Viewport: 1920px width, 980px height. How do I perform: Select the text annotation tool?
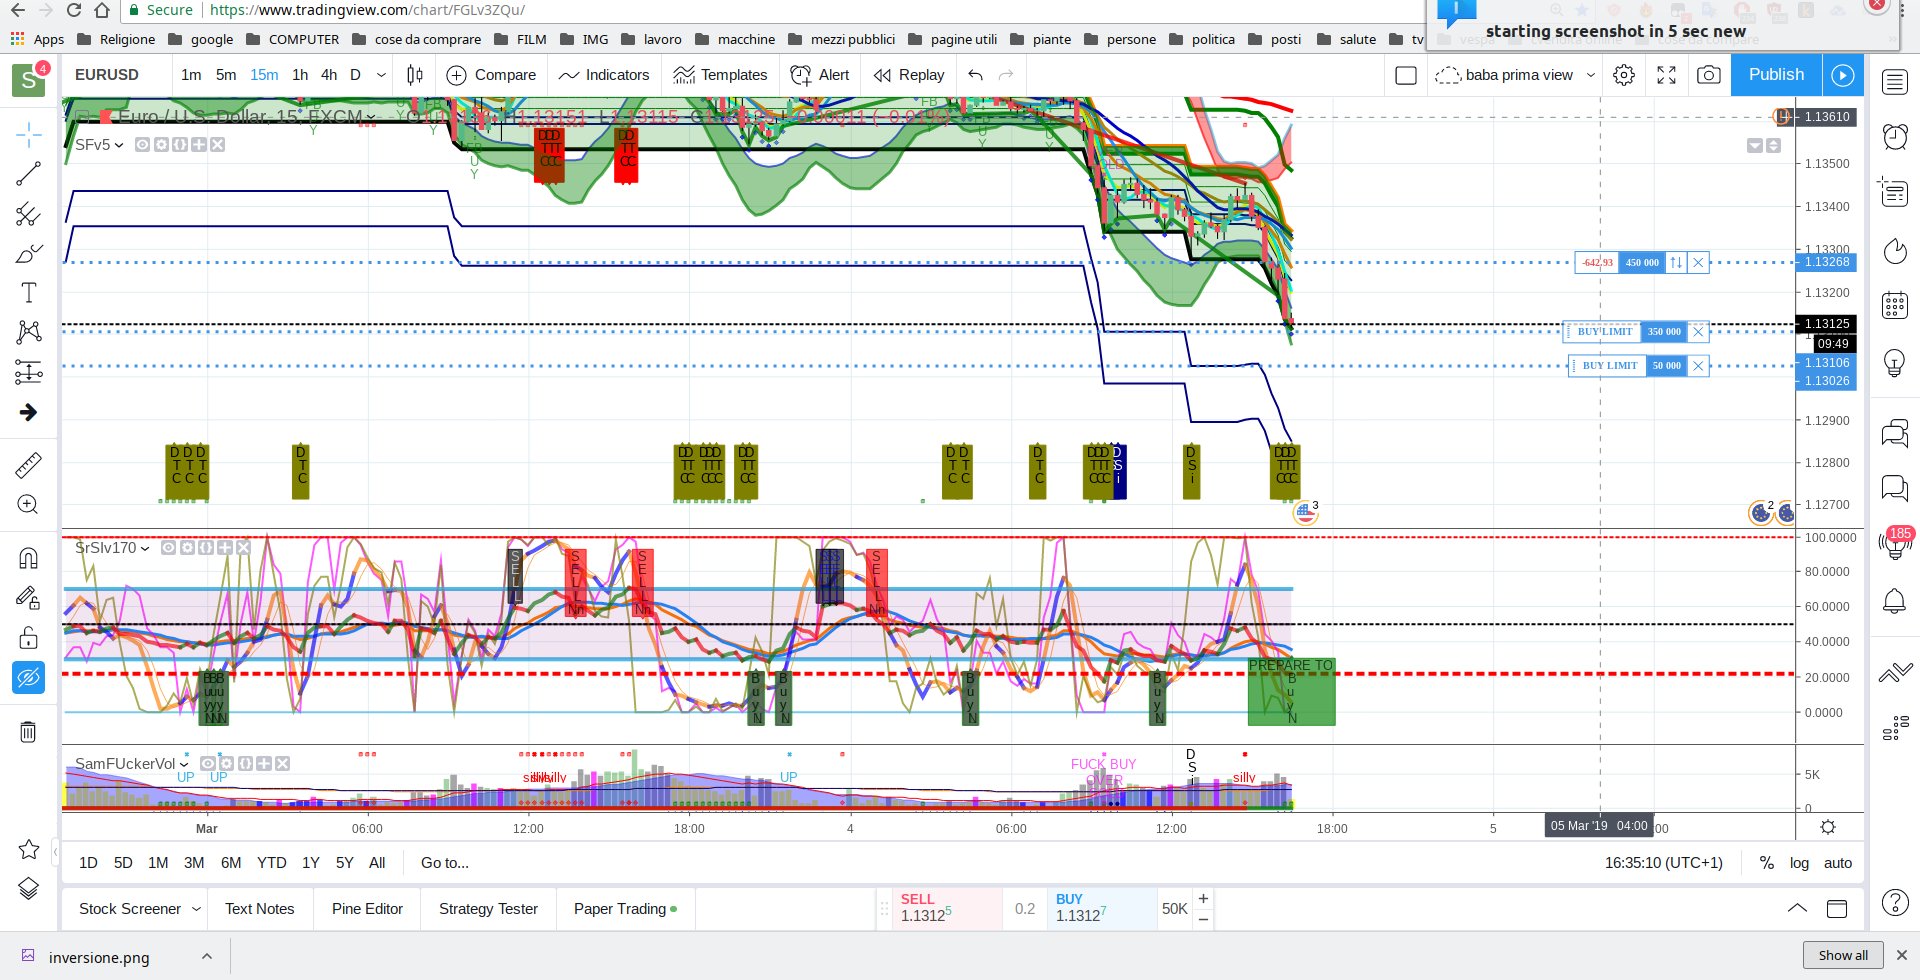click(x=28, y=292)
